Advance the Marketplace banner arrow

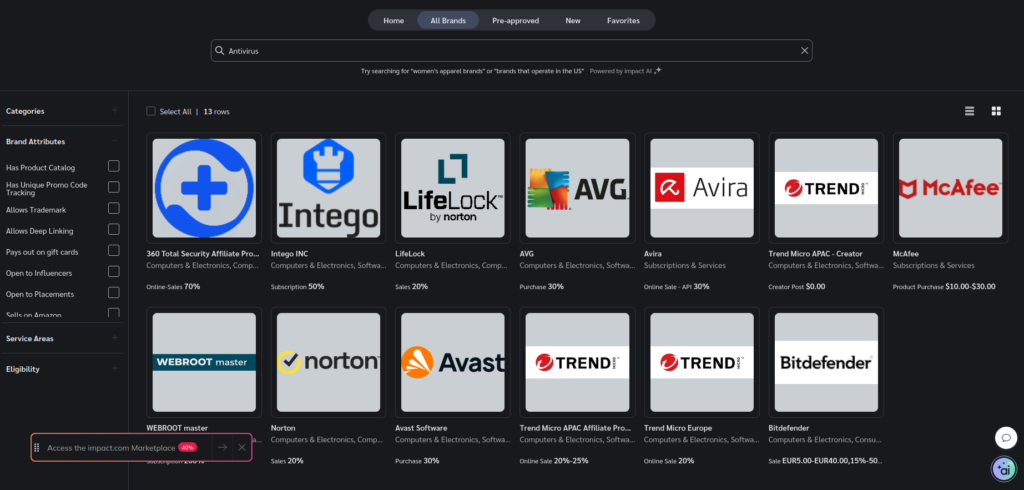223,448
